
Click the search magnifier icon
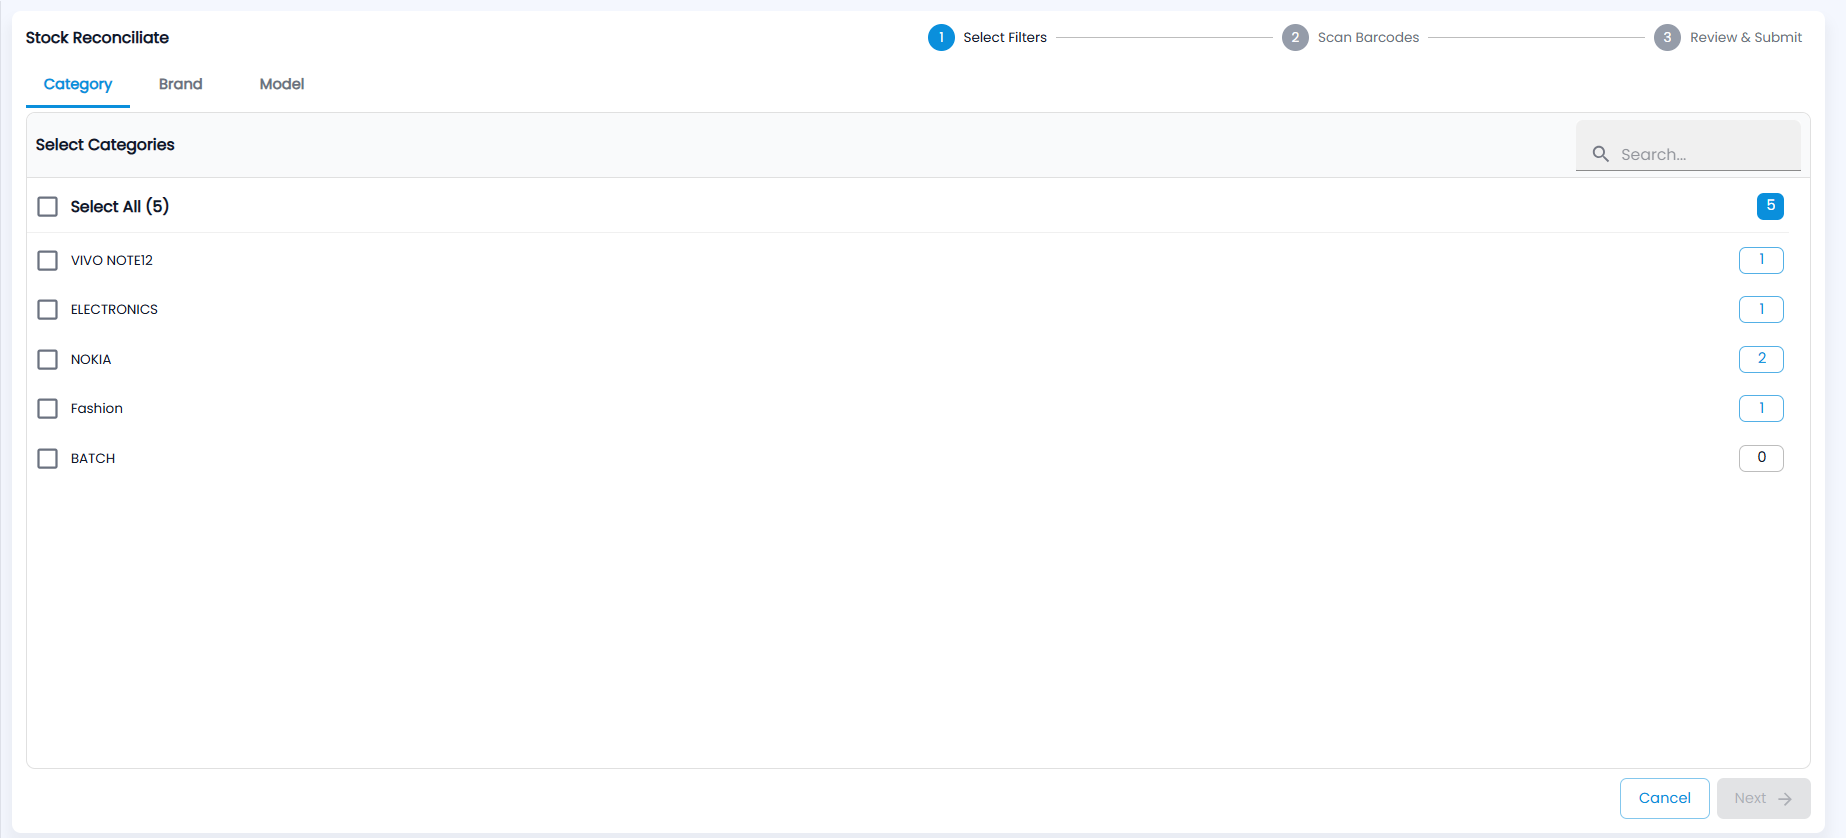(x=1600, y=154)
